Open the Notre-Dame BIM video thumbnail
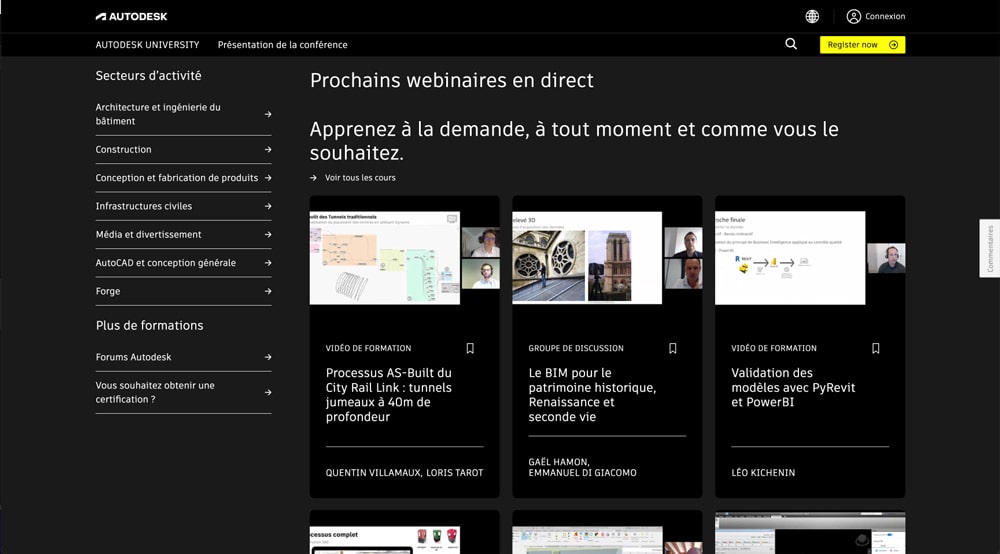 [x=607, y=258]
